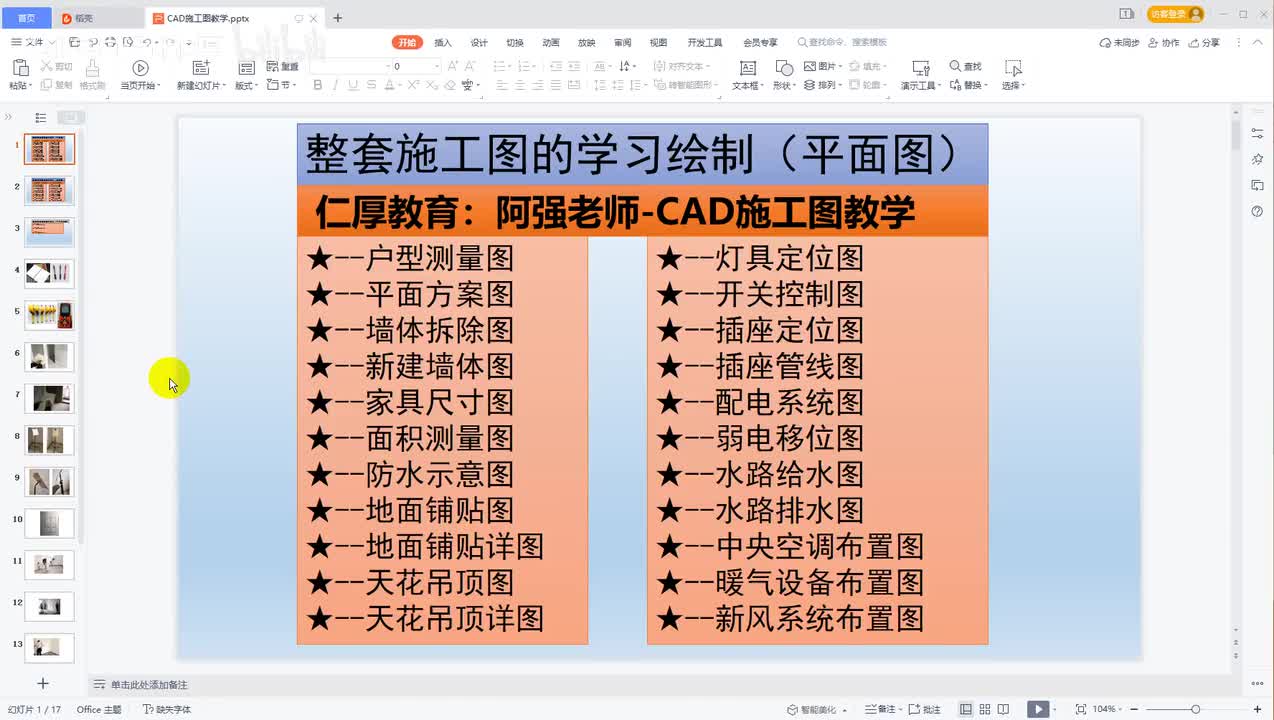
Task: Click the clear formatting eraser icon
Action: pyautogui.click(x=450, y=86)
